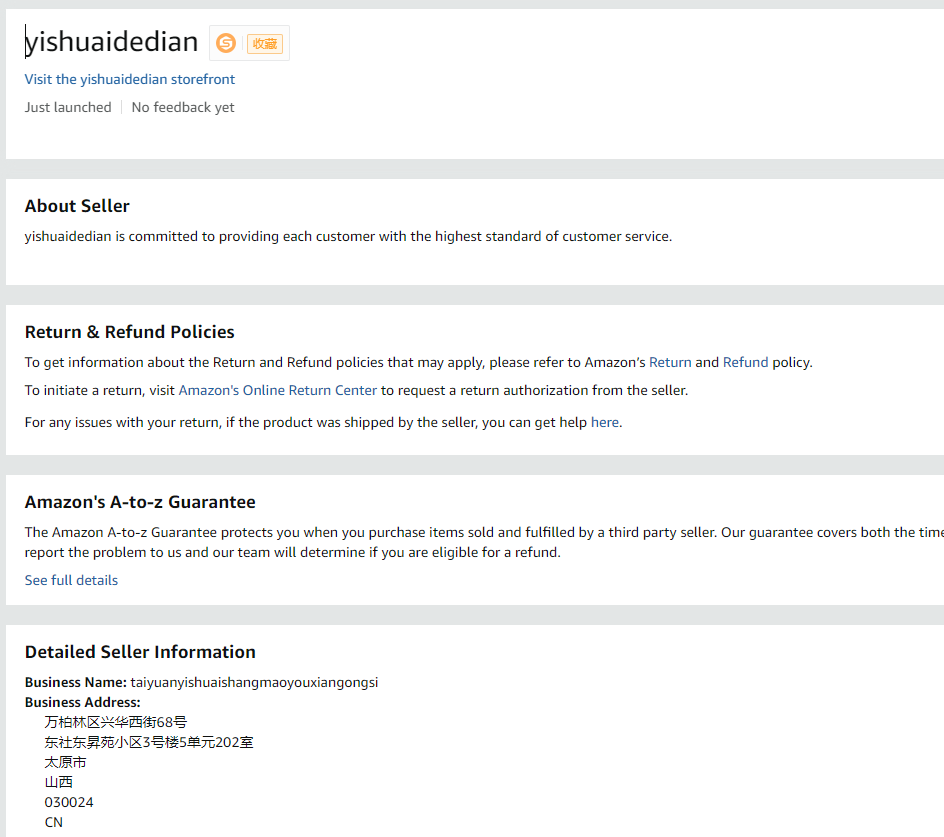This screenshot has width=944, height=837.
Task: Click the About Seller heading
Action: tap(77, 206)
